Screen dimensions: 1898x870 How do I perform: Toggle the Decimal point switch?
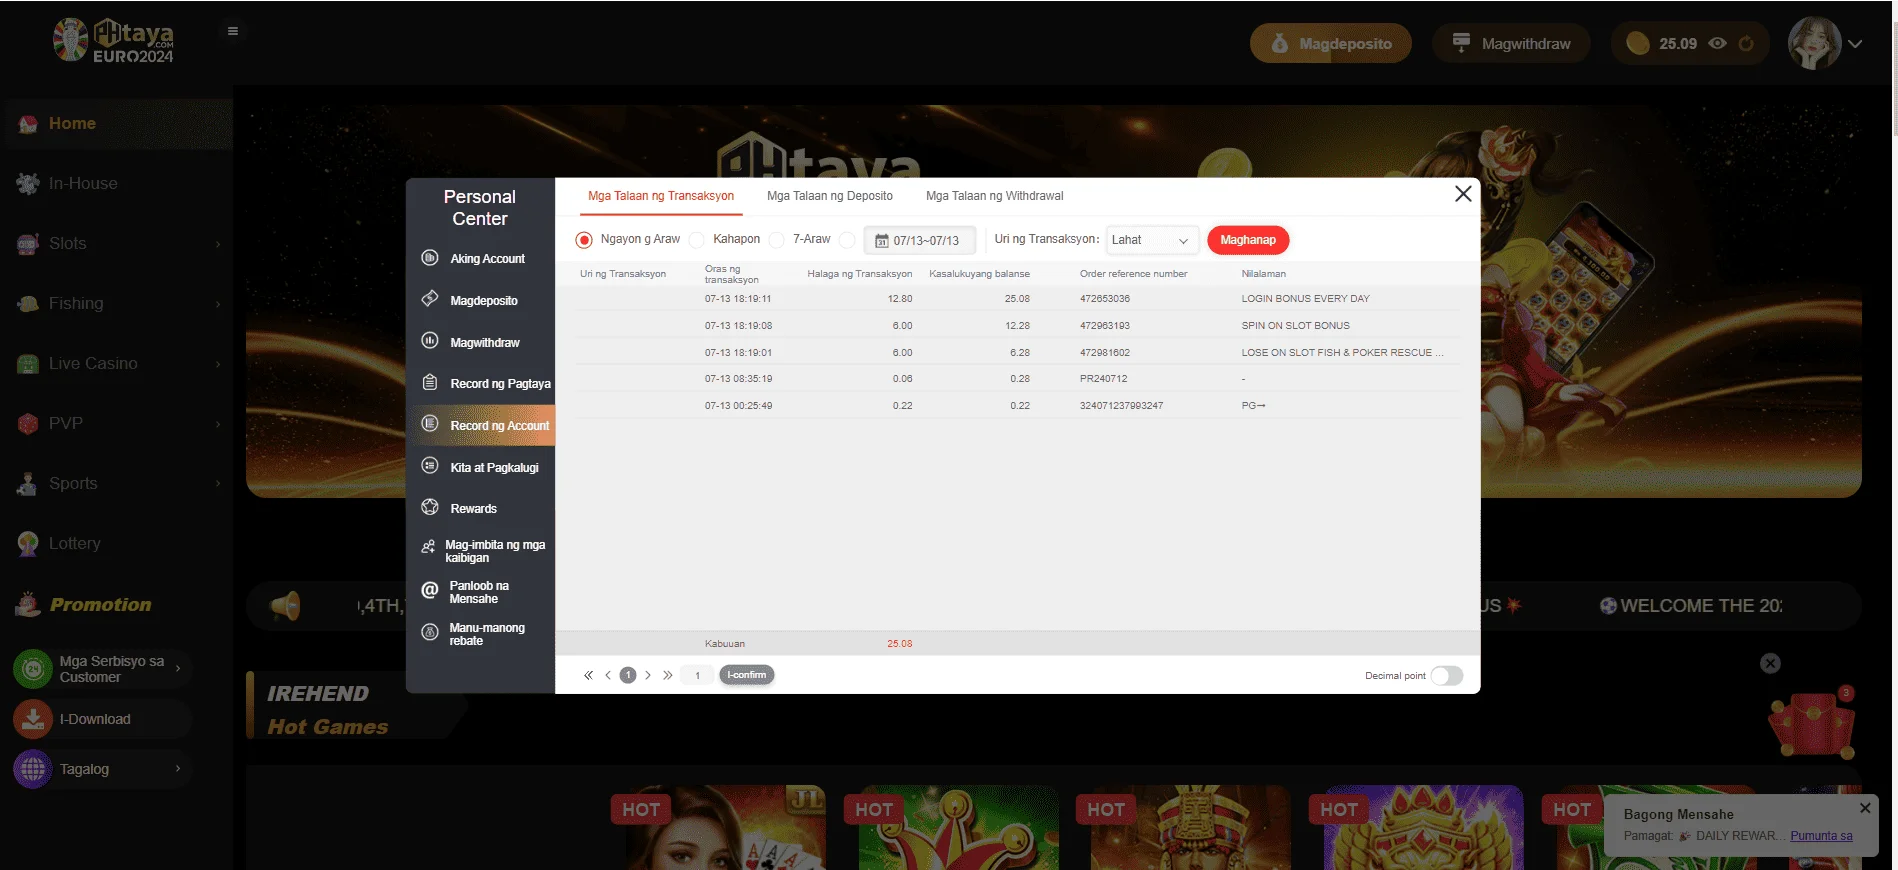coord(1447,676)
